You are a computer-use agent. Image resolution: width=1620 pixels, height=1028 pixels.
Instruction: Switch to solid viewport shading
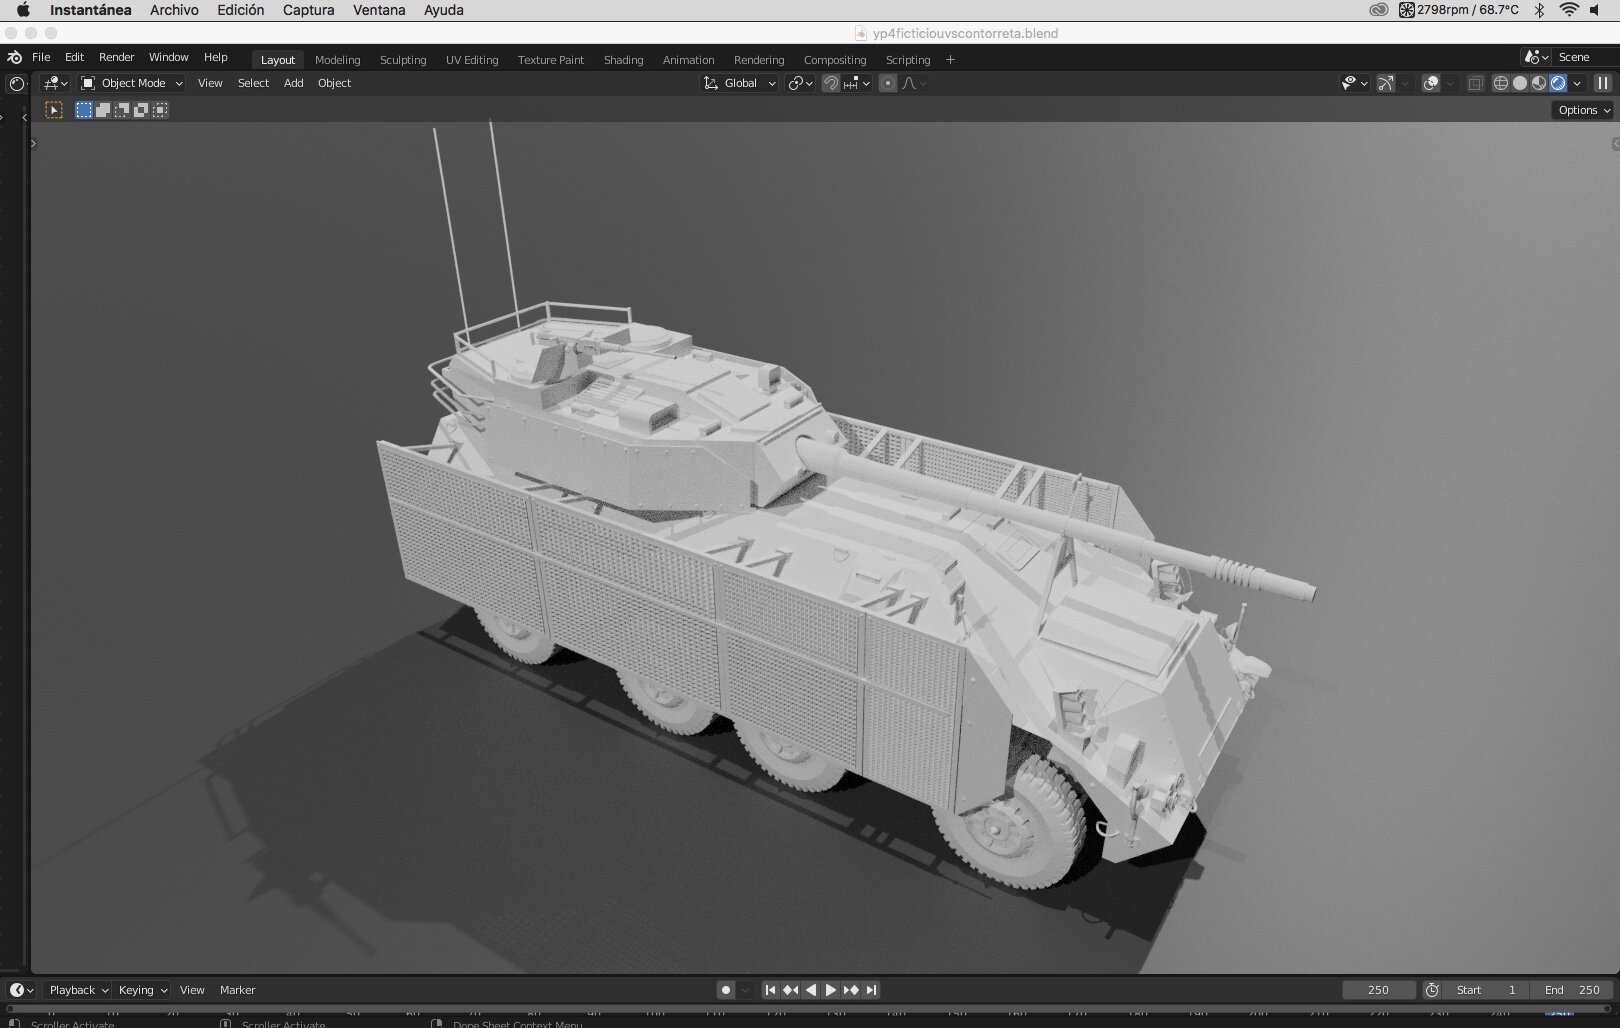click(1520, 83)
